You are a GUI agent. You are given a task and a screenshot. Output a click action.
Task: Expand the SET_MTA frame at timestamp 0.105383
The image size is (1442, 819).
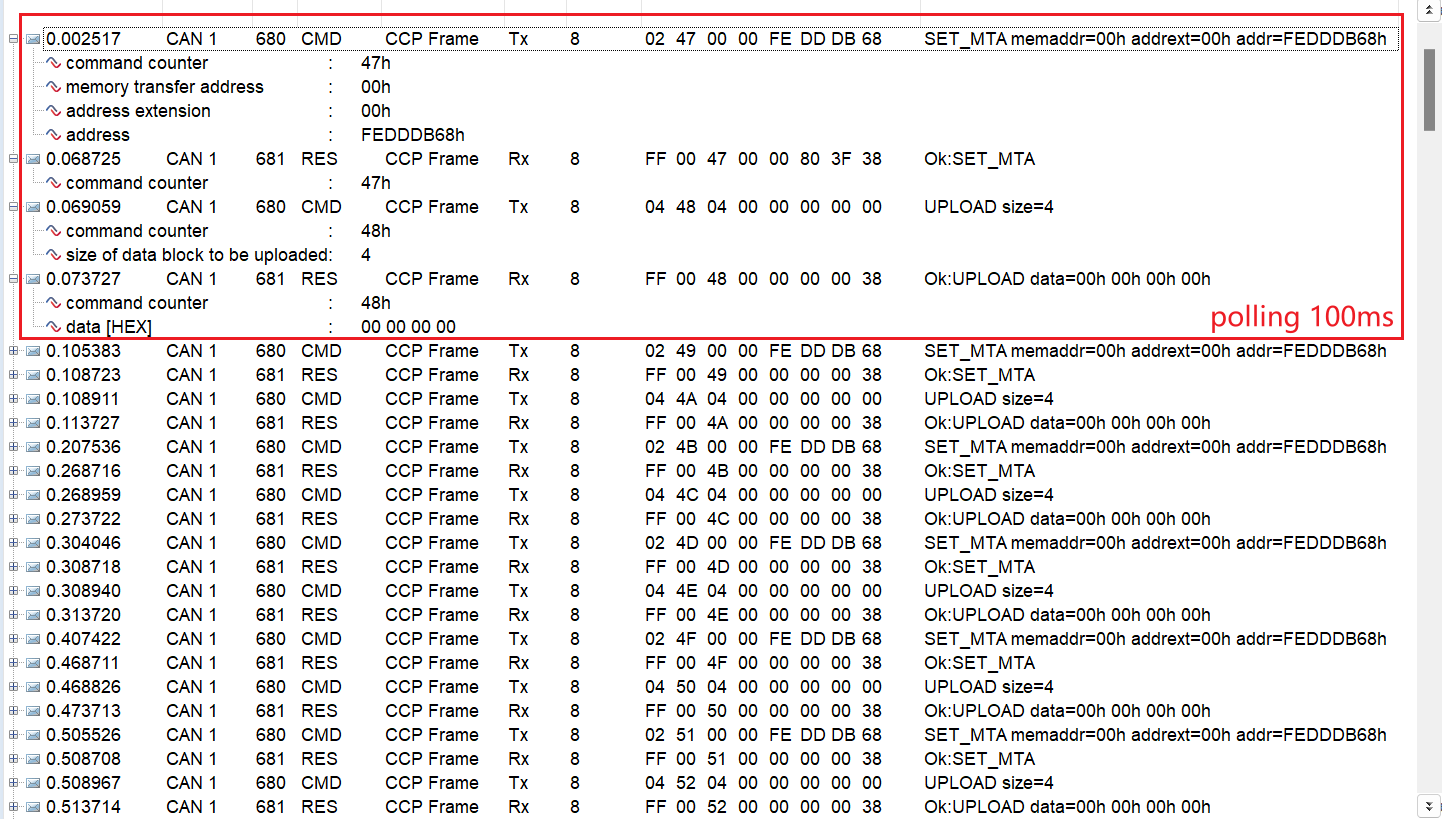point(11,350)
